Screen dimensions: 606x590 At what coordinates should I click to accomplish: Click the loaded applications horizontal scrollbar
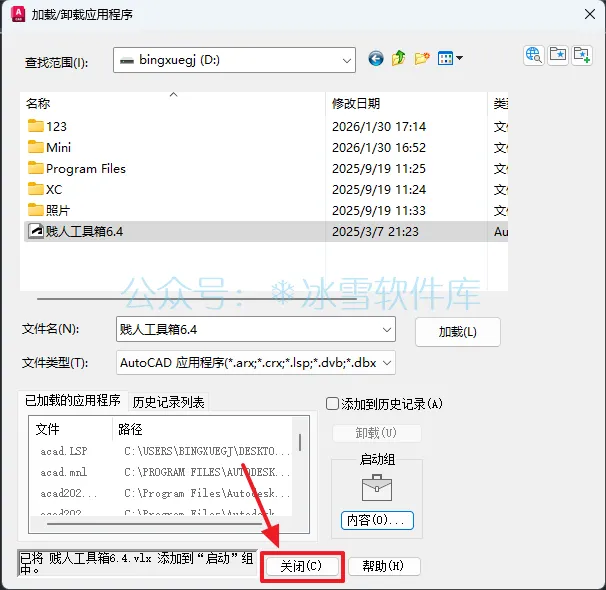pos(155,524)
